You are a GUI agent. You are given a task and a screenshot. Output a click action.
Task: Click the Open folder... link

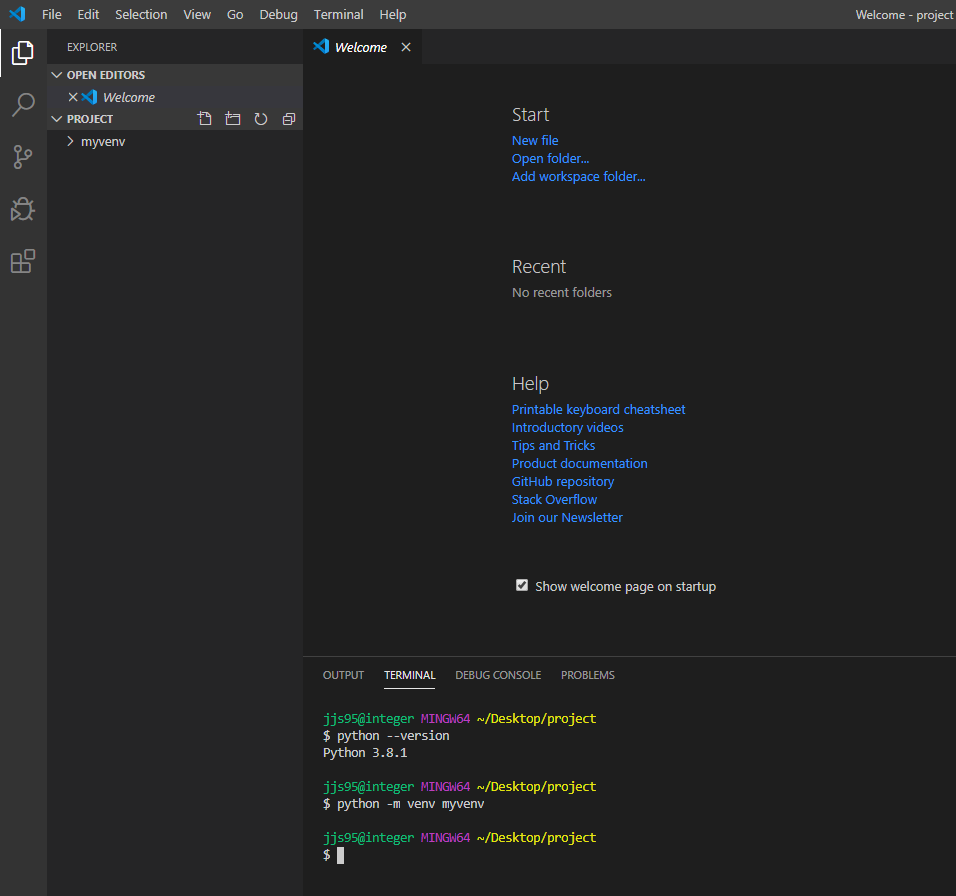tap(551, 158)
